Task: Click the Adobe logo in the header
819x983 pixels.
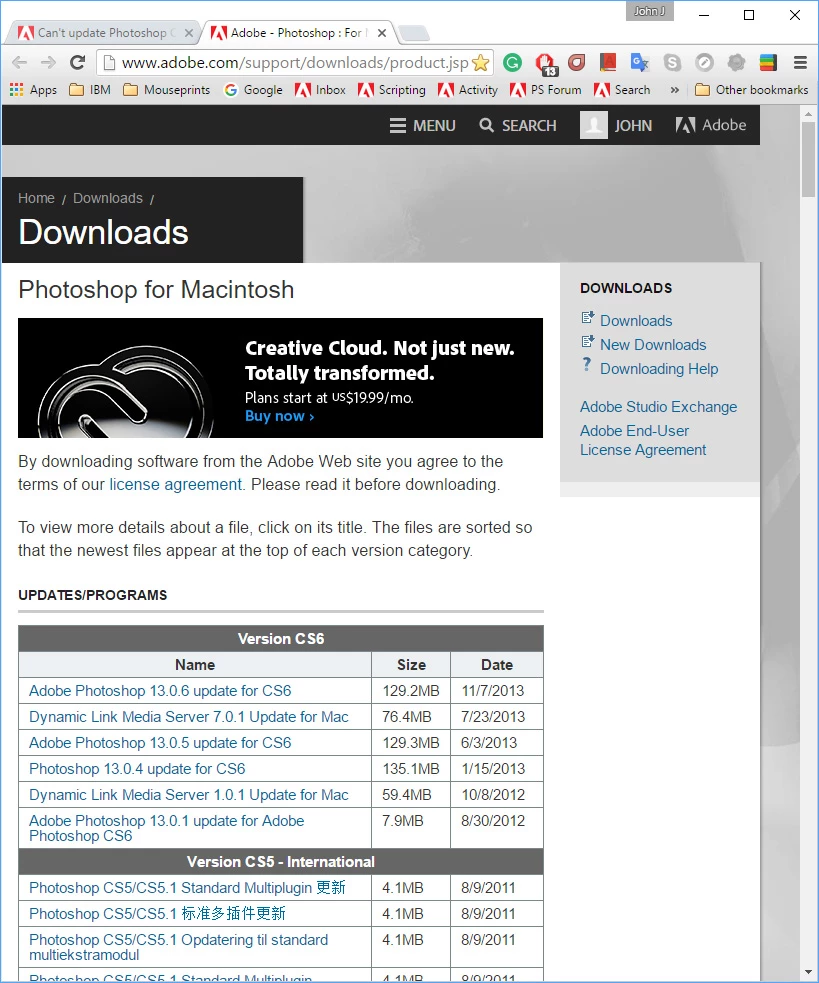Action: coord(711,125)
